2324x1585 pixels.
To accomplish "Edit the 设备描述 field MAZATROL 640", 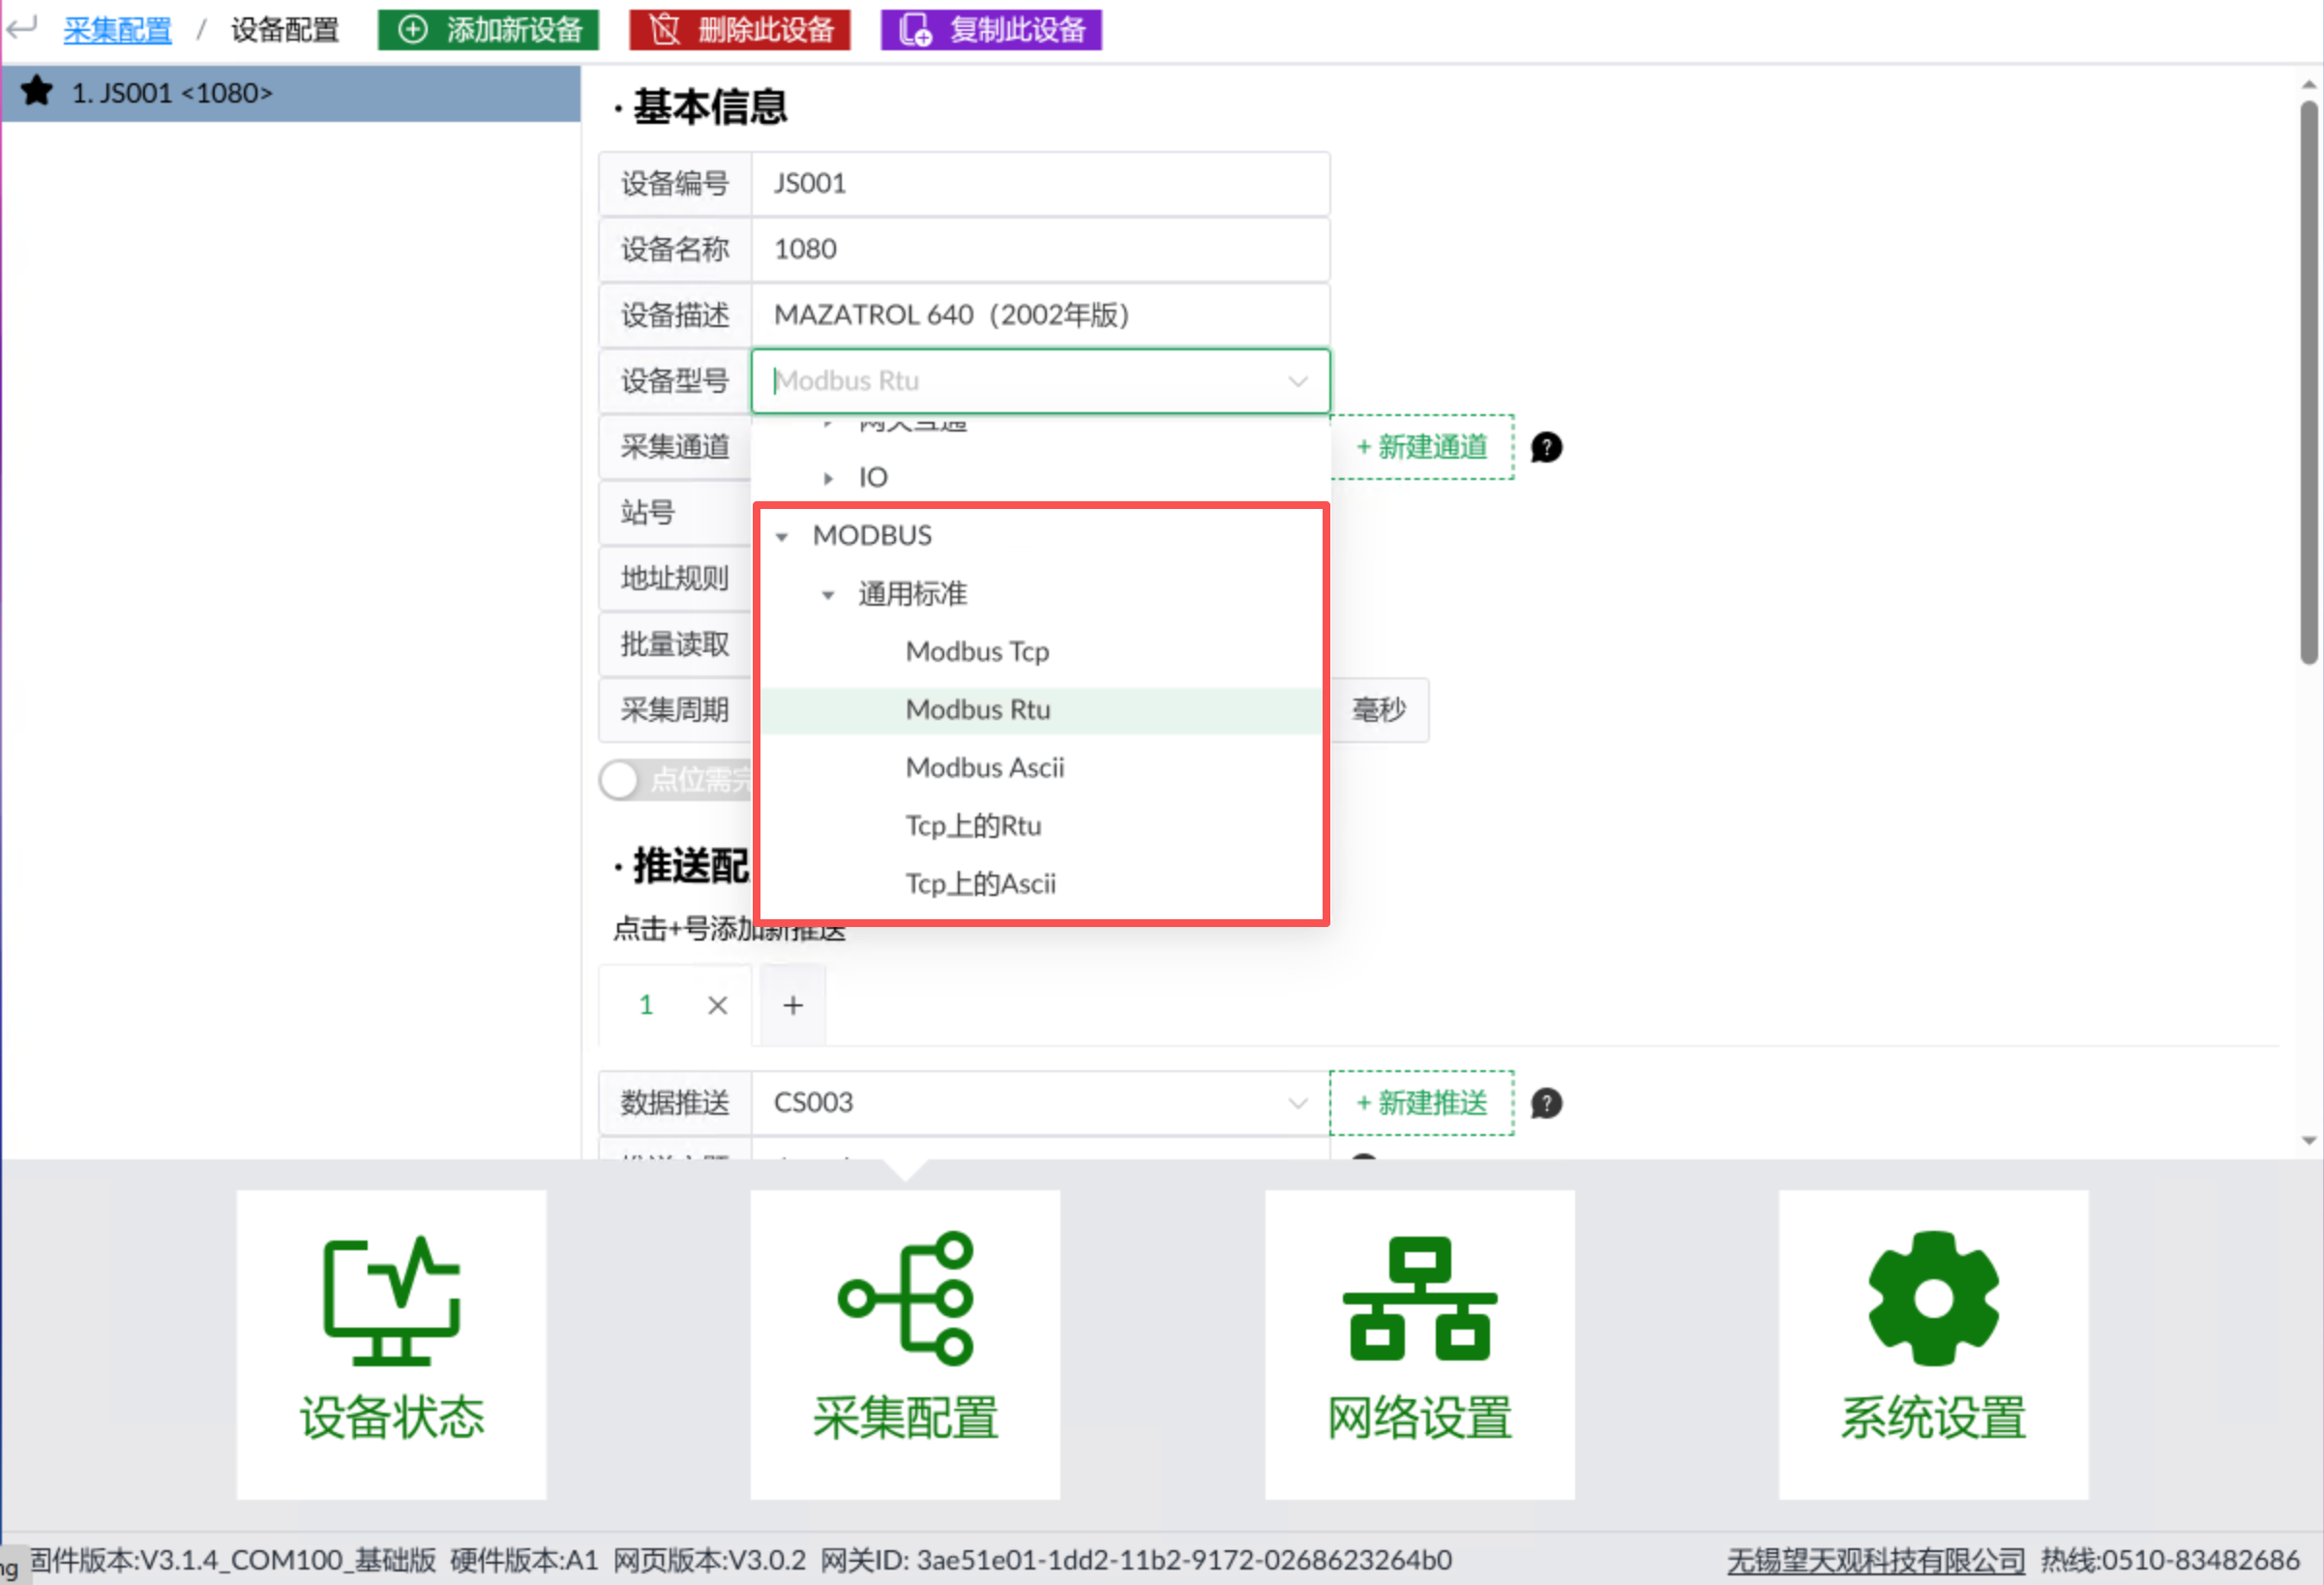I will point(1040,315).
